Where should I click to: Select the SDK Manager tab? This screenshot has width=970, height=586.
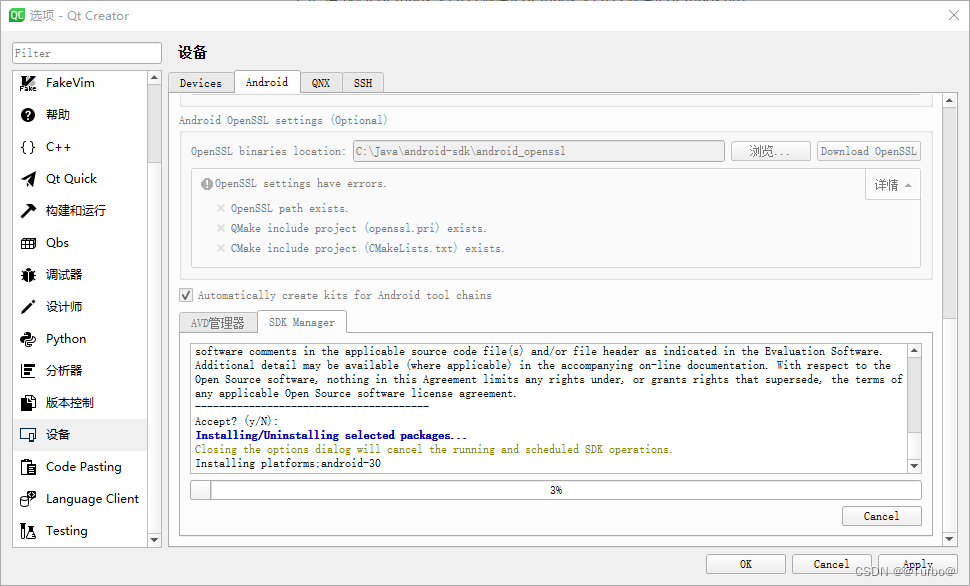302,322
